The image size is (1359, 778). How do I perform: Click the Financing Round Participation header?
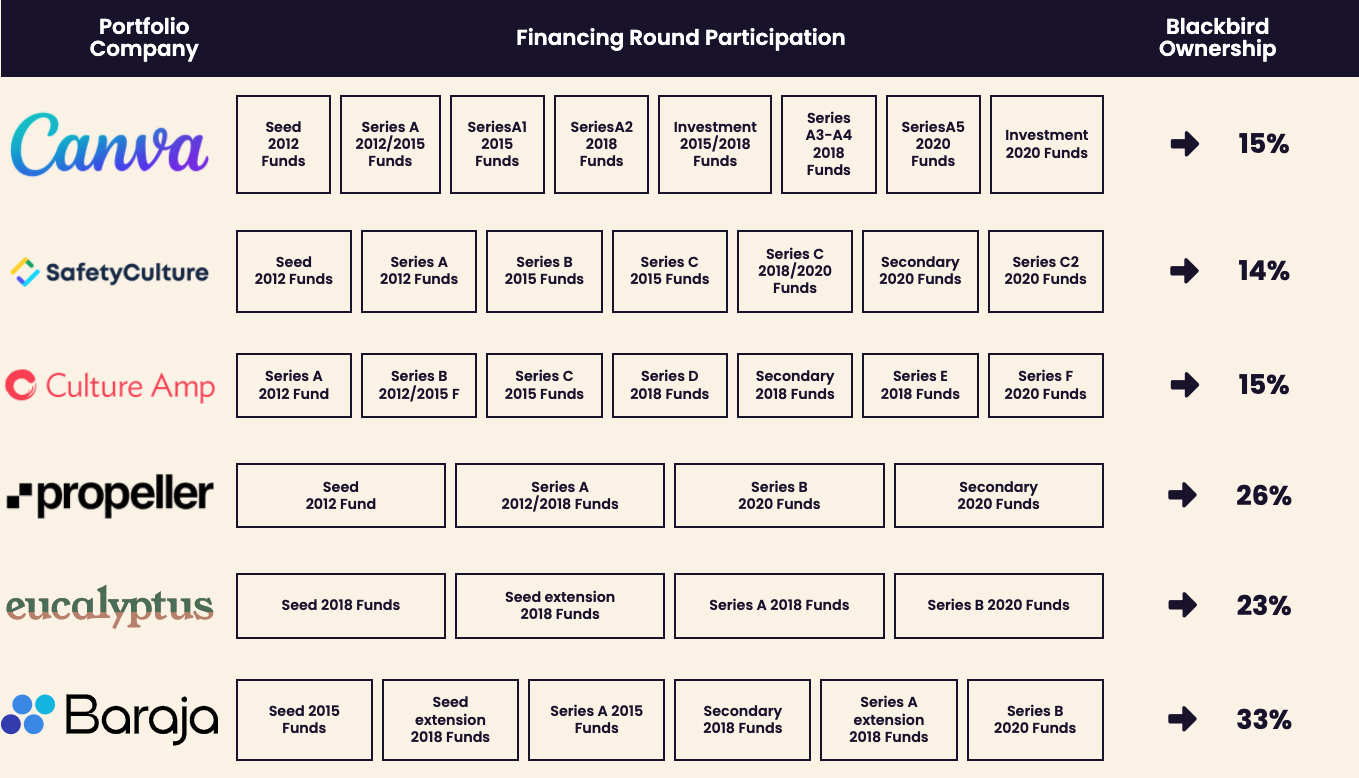coord(680,38)
